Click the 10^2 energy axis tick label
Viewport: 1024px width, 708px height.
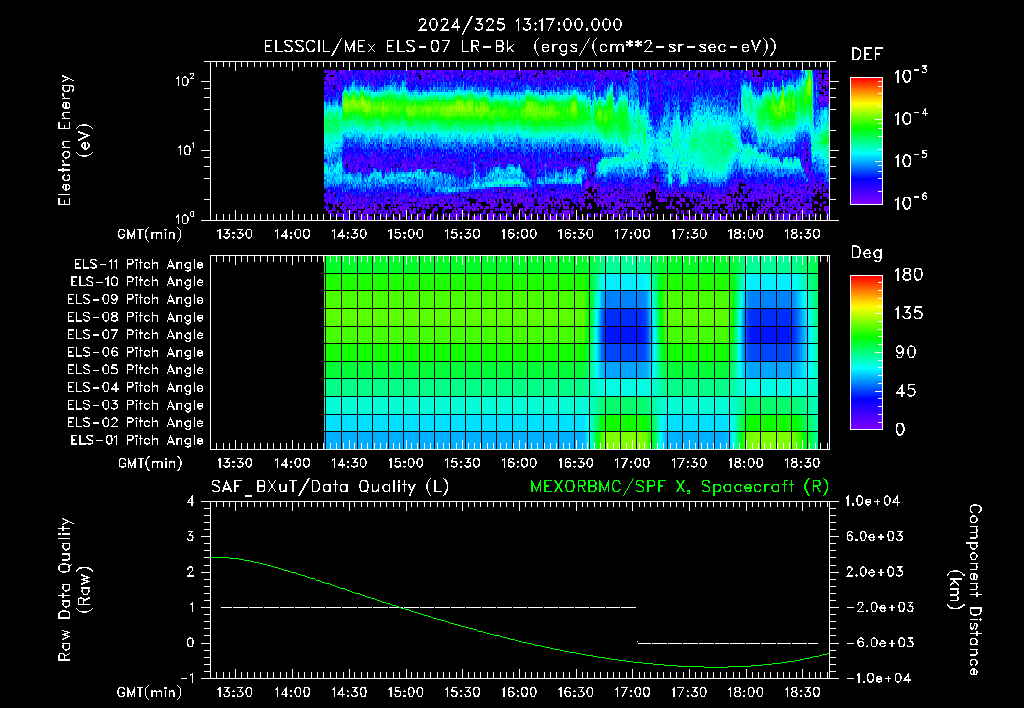coord(185,82)
